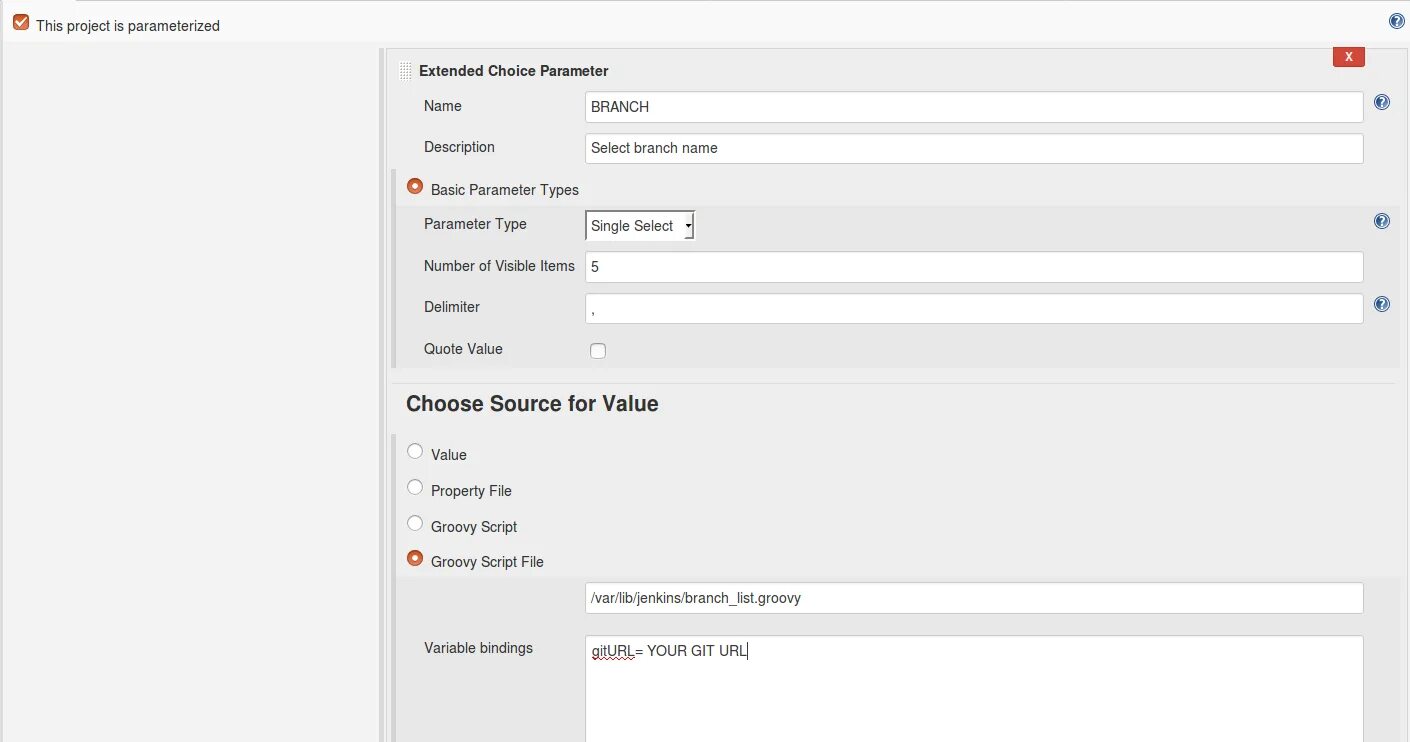This screenshot has width=1410, height=742.
Task: Enable the Quote Value checkbox
Action: click(x=598, y=351)
